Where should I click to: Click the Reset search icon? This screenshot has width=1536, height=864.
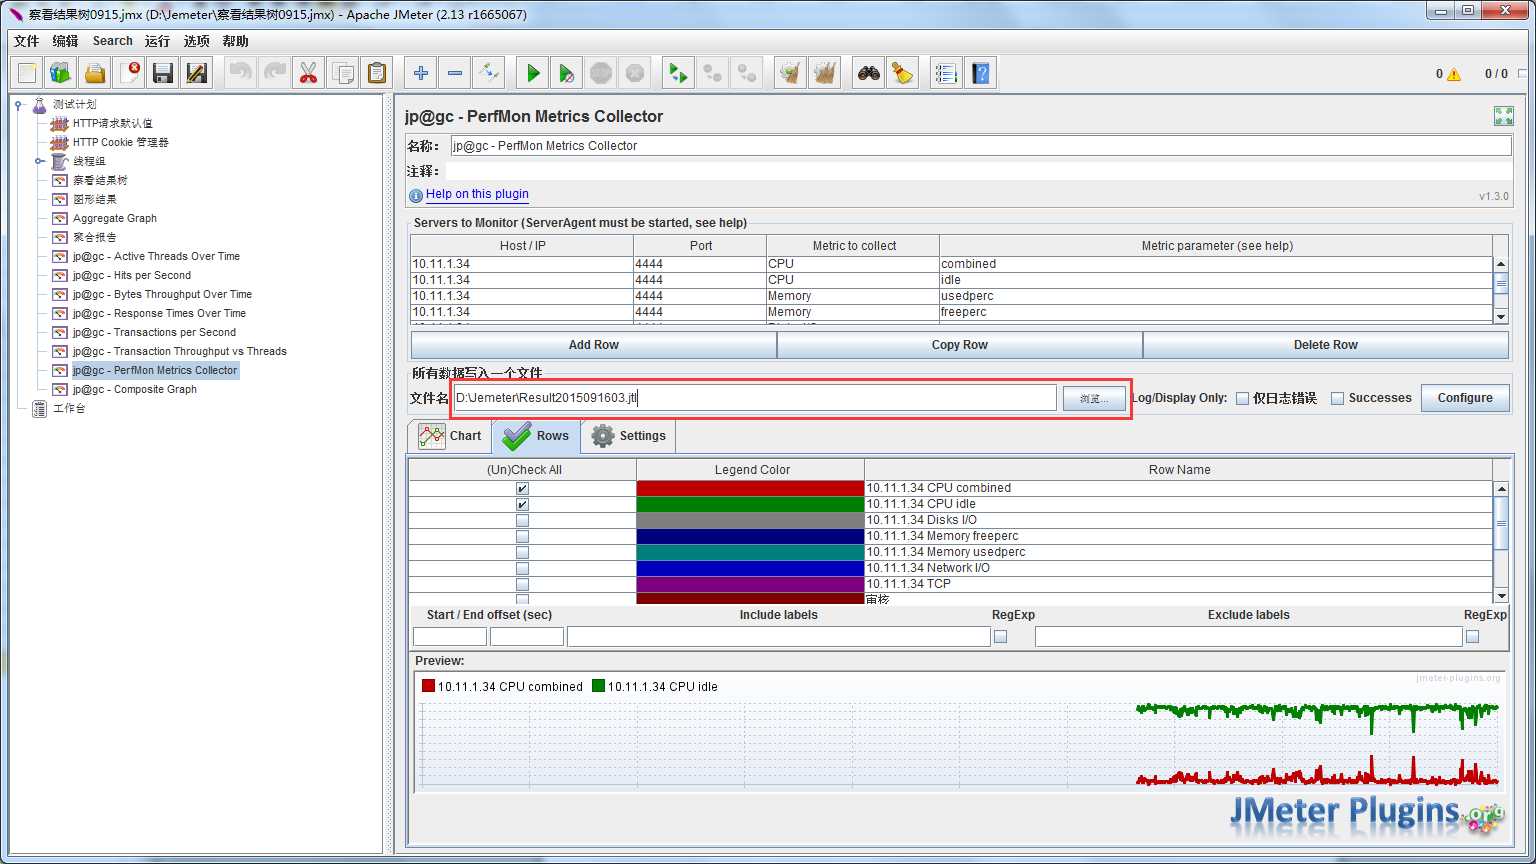902,73
